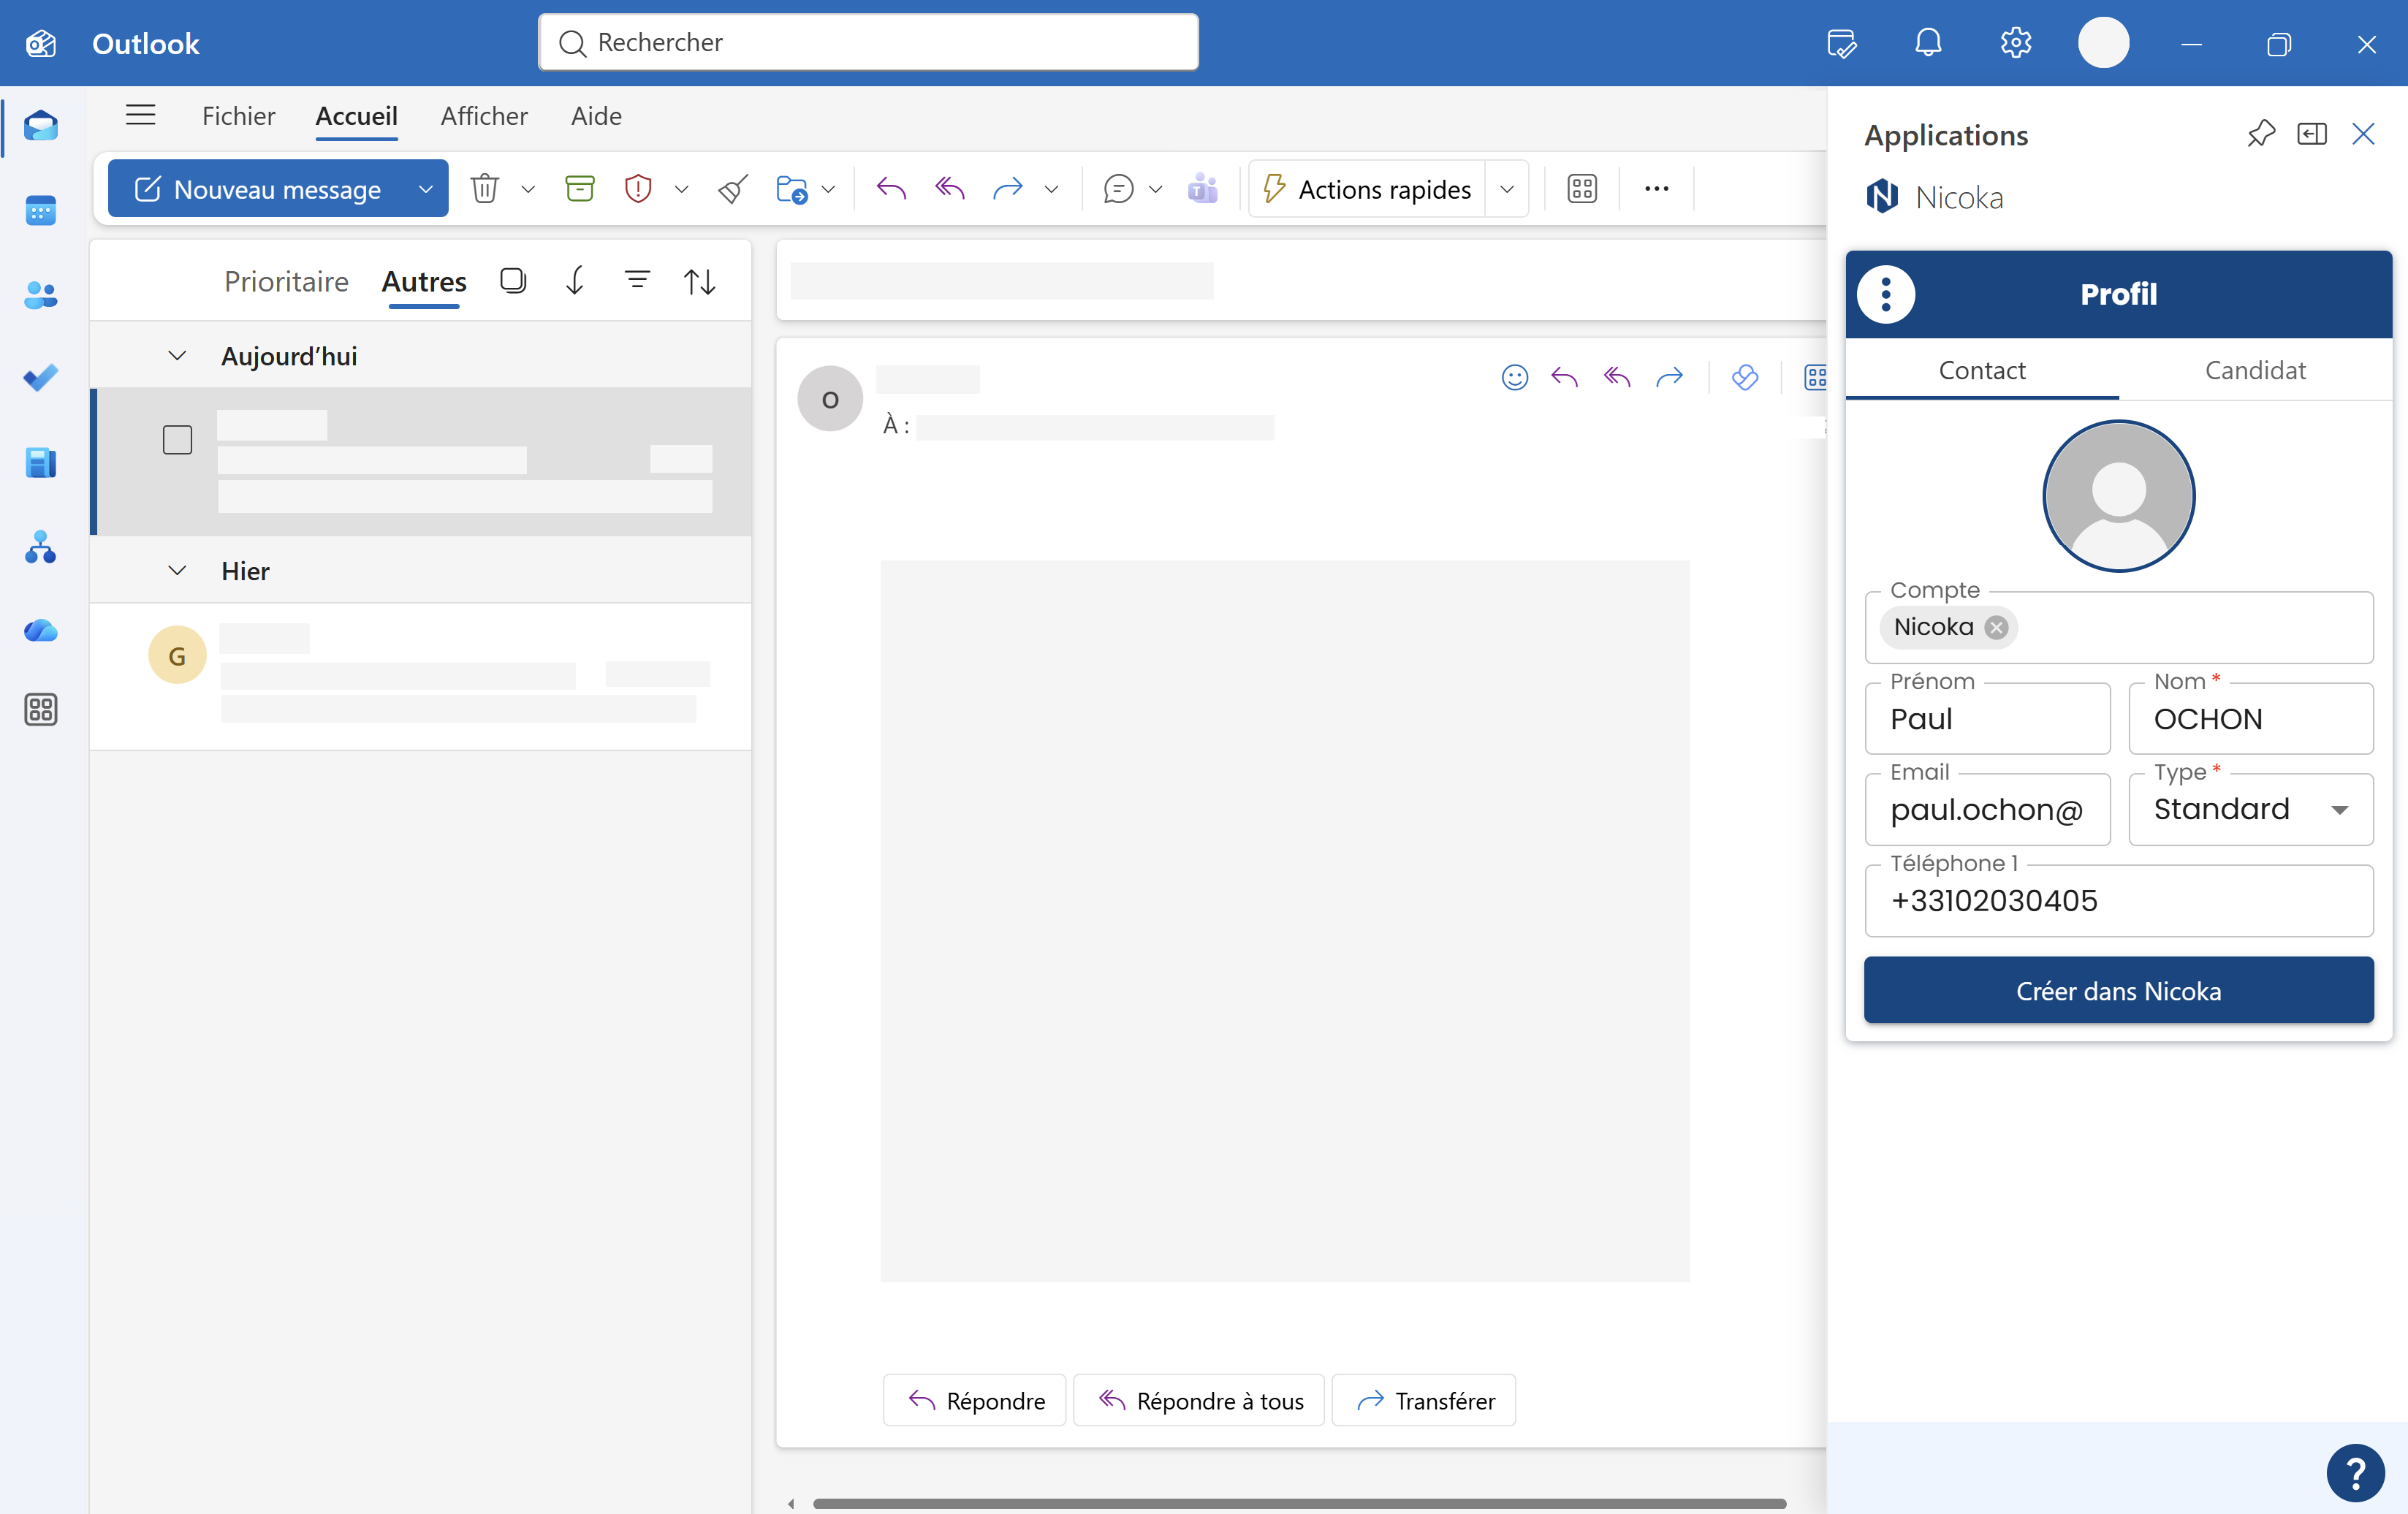2408x1514 pixels.
Task: Open OneDrive from the sidebar
Action: 41,631
